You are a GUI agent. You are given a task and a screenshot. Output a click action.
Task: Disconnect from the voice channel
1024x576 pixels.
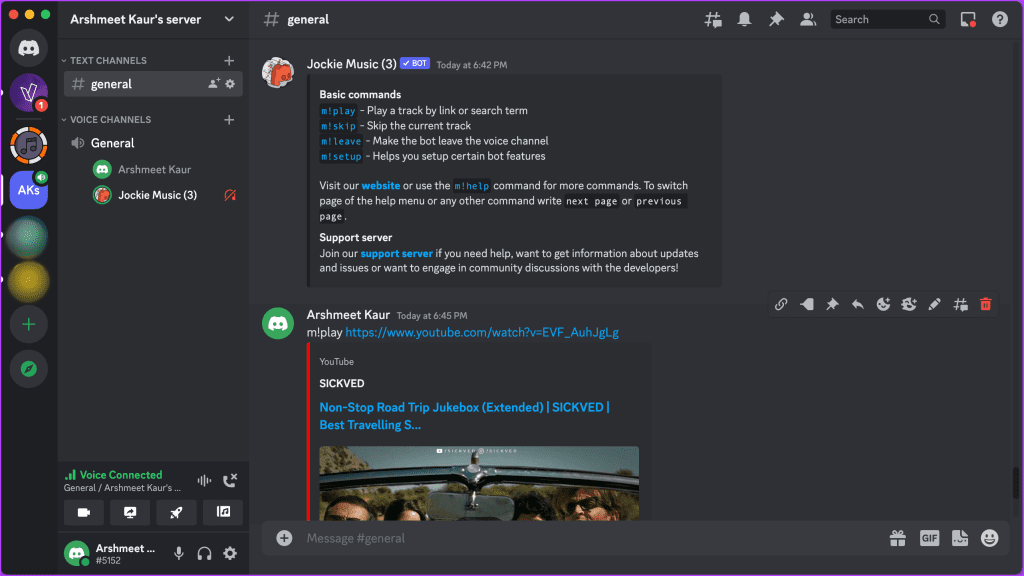230,481
